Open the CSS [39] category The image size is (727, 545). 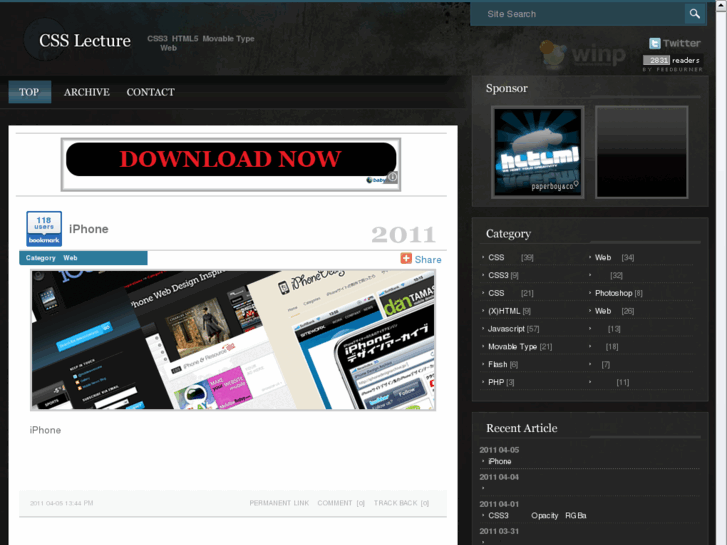coord(510,257)
